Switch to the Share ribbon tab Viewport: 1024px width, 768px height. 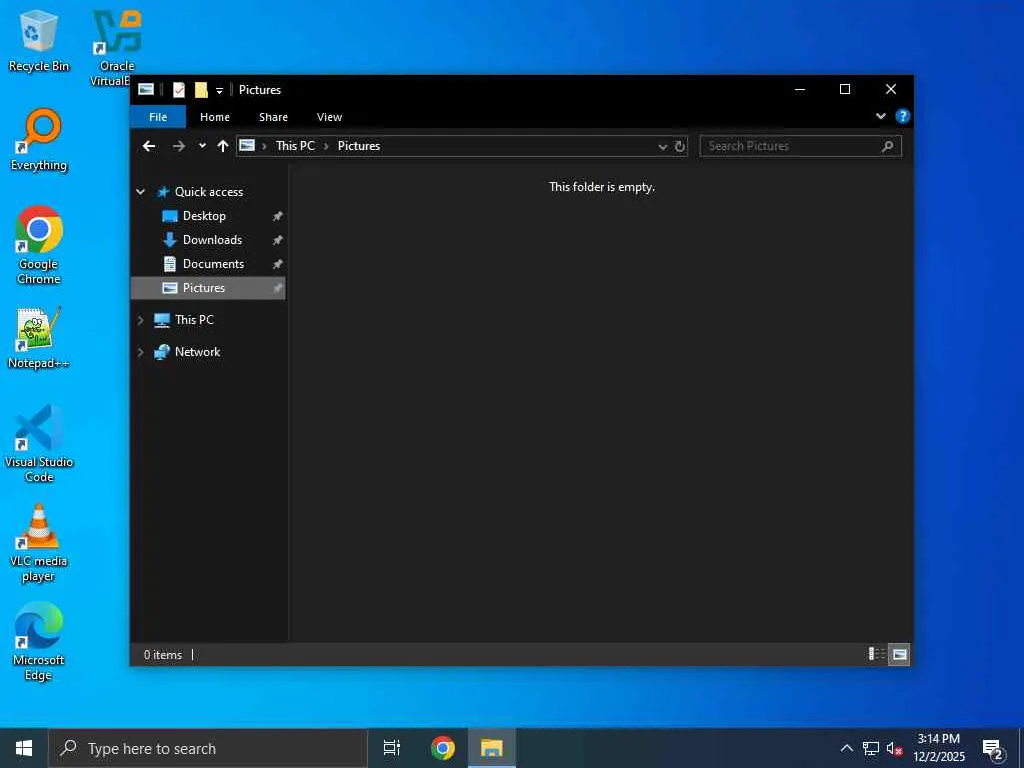pos(273,117)
